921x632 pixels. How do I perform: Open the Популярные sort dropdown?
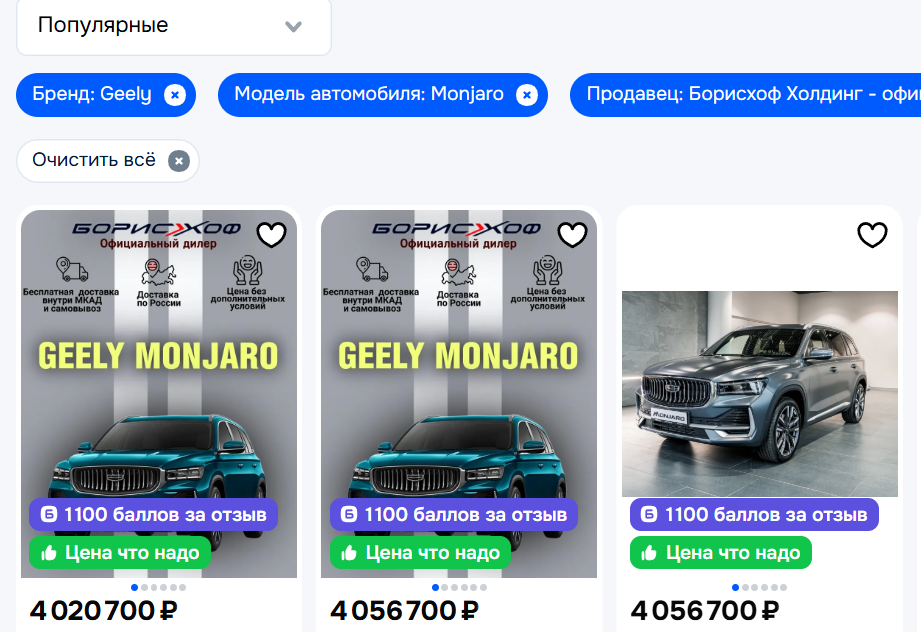point(174,26)
